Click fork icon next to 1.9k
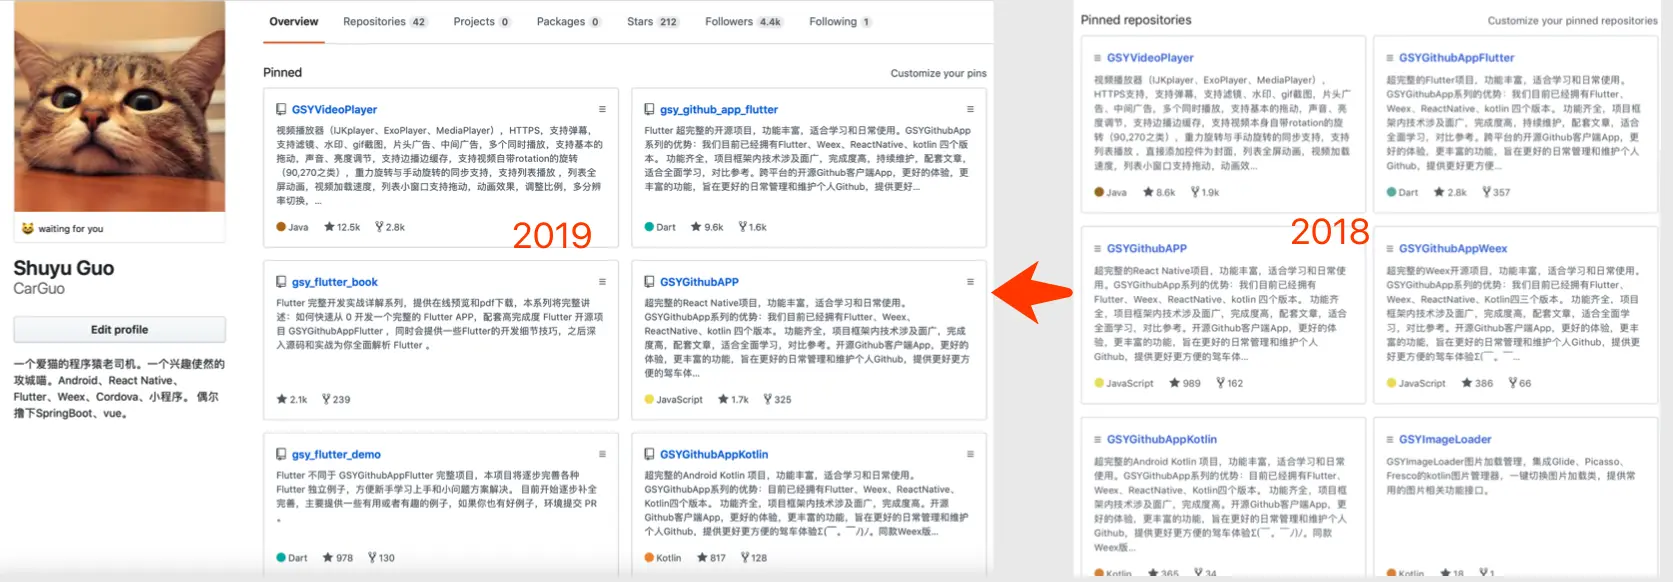The image size is (1673, 582). pyautogui.click(x=1195, y=192)
